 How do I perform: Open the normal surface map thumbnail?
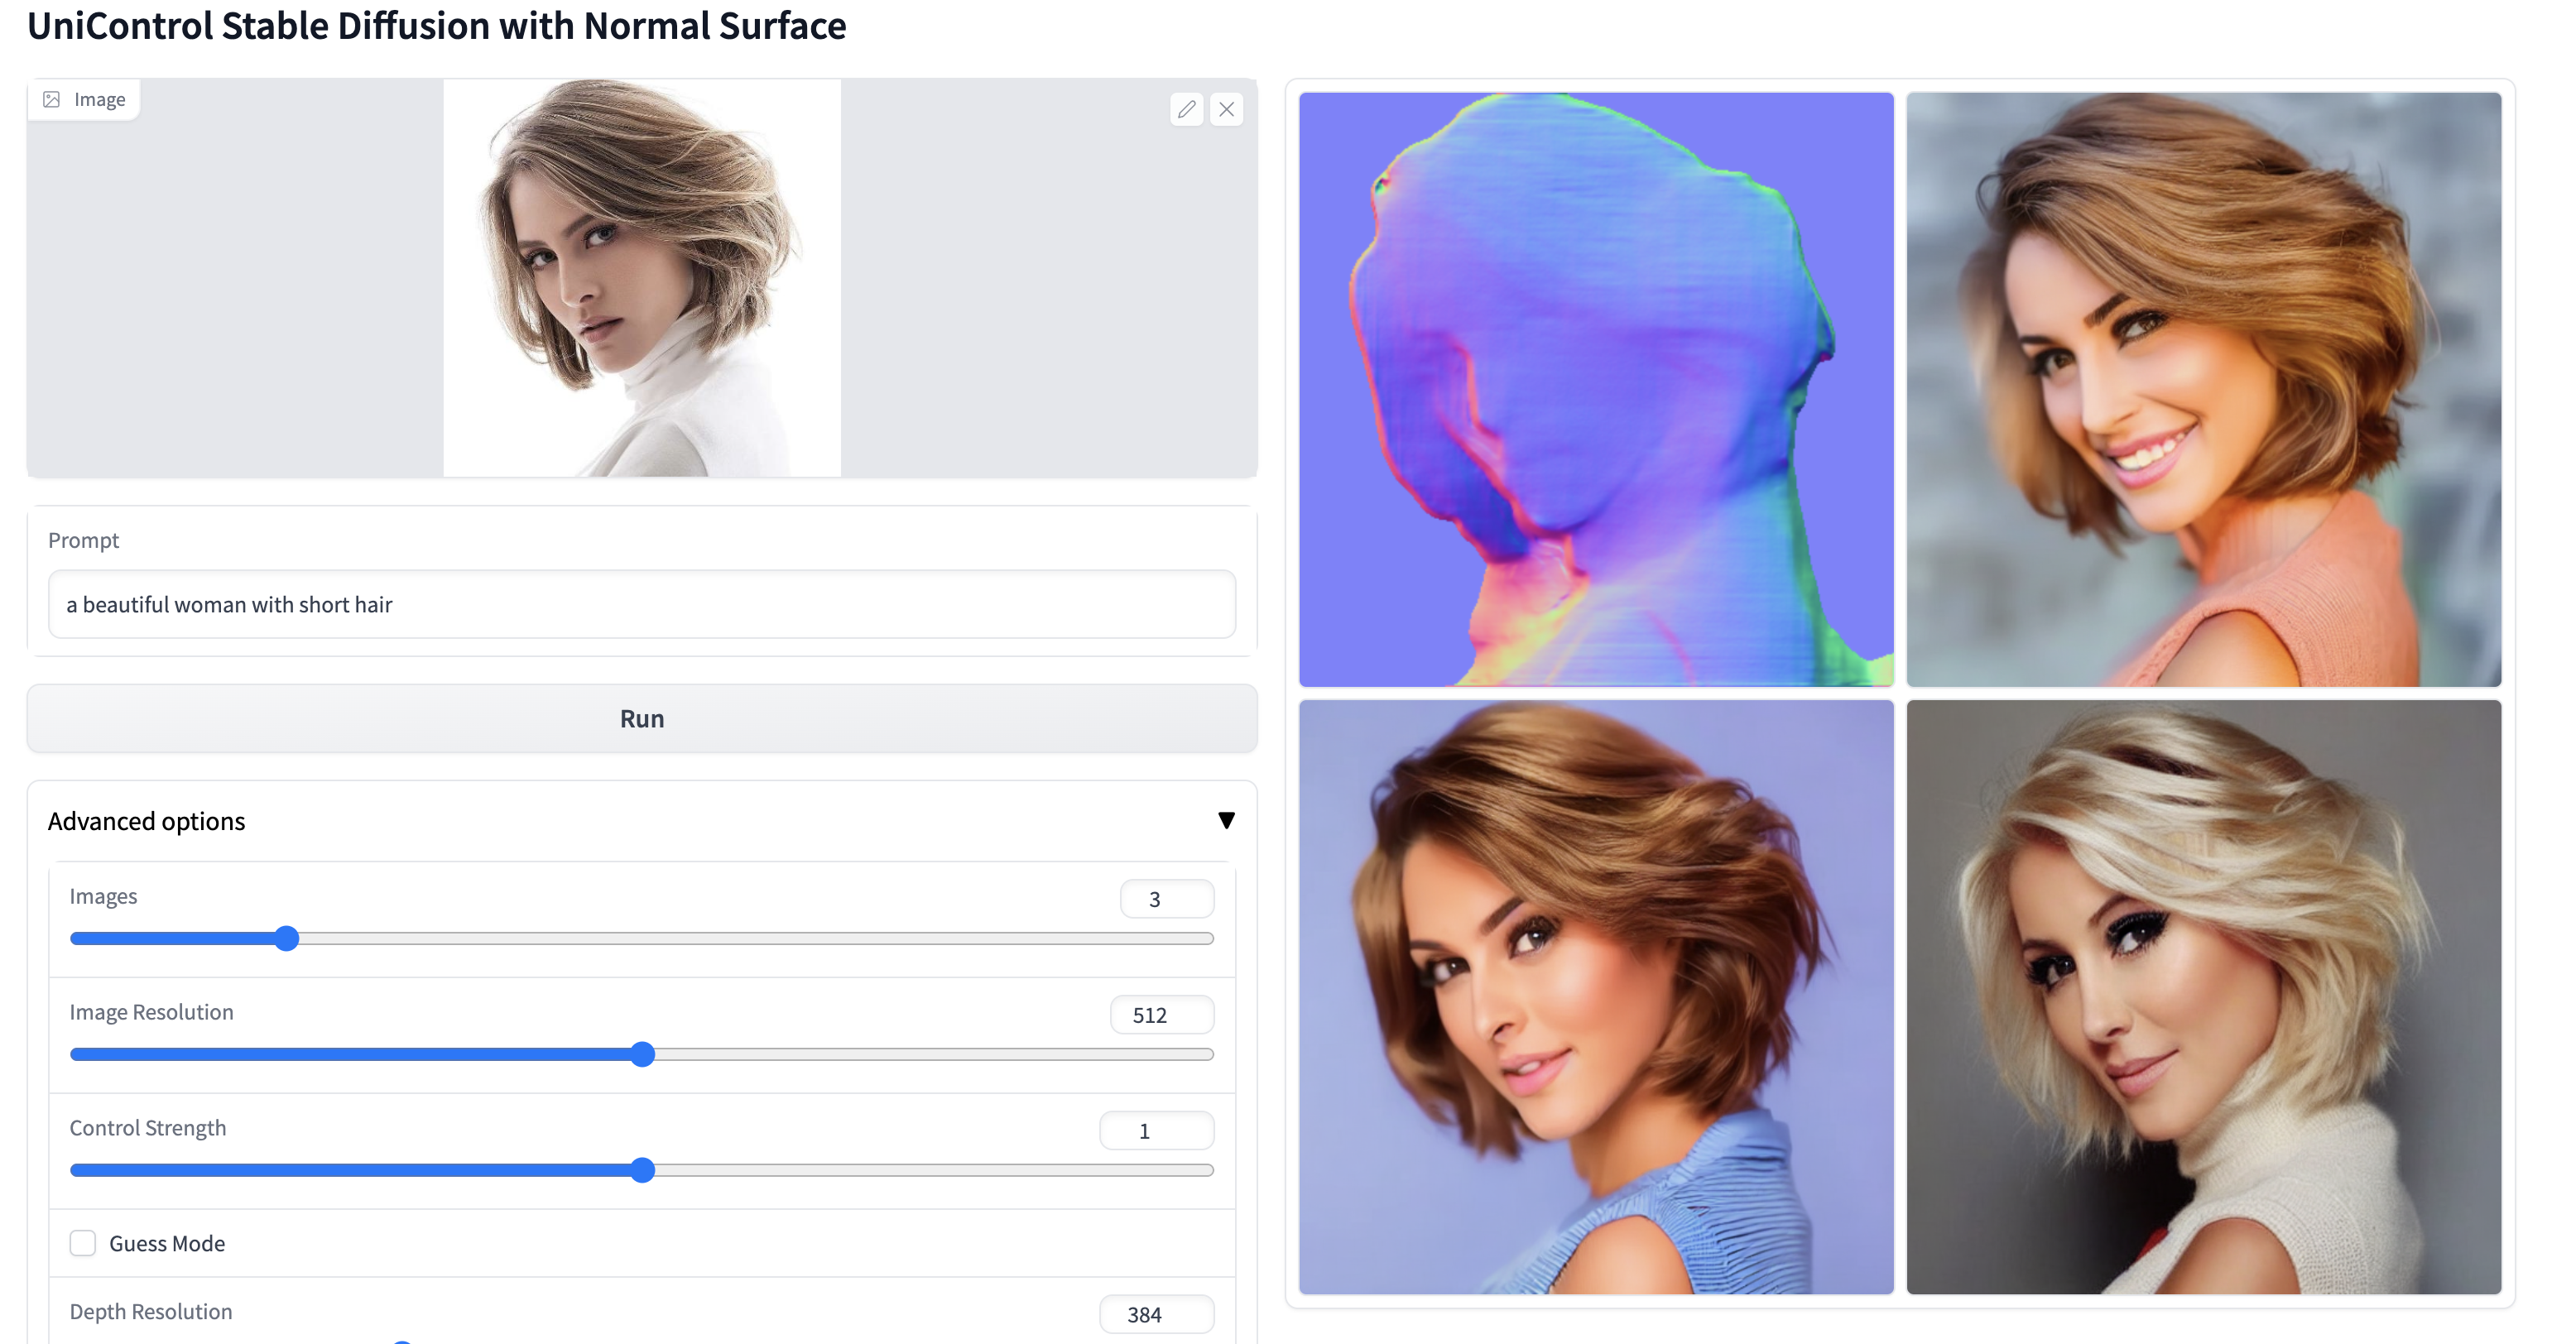point(1596,390)
